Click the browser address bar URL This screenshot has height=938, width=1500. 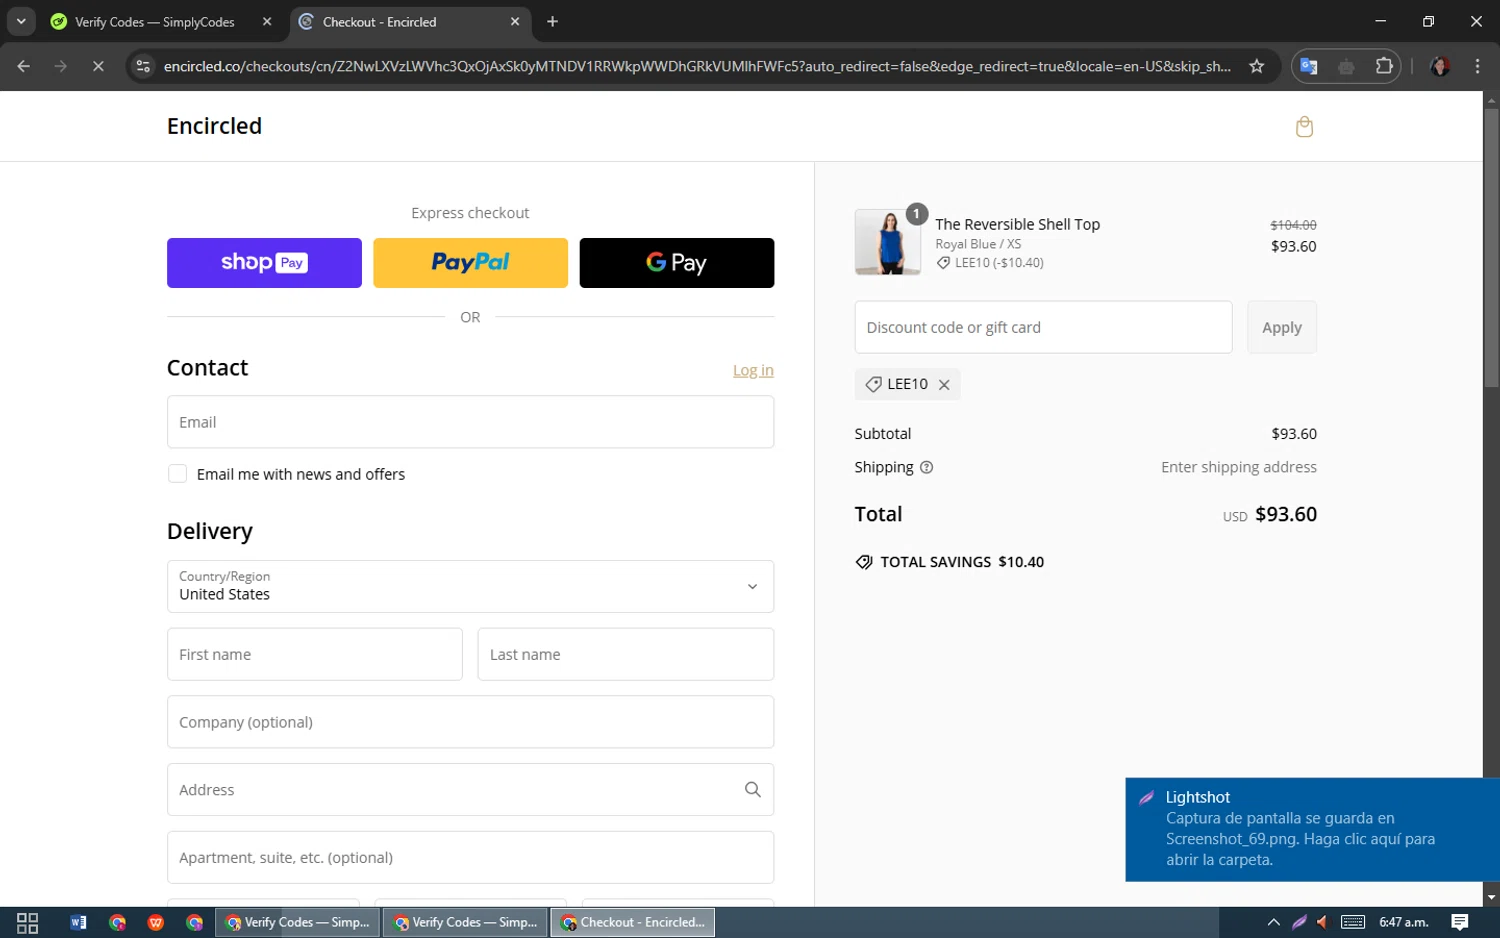point(697,66)
